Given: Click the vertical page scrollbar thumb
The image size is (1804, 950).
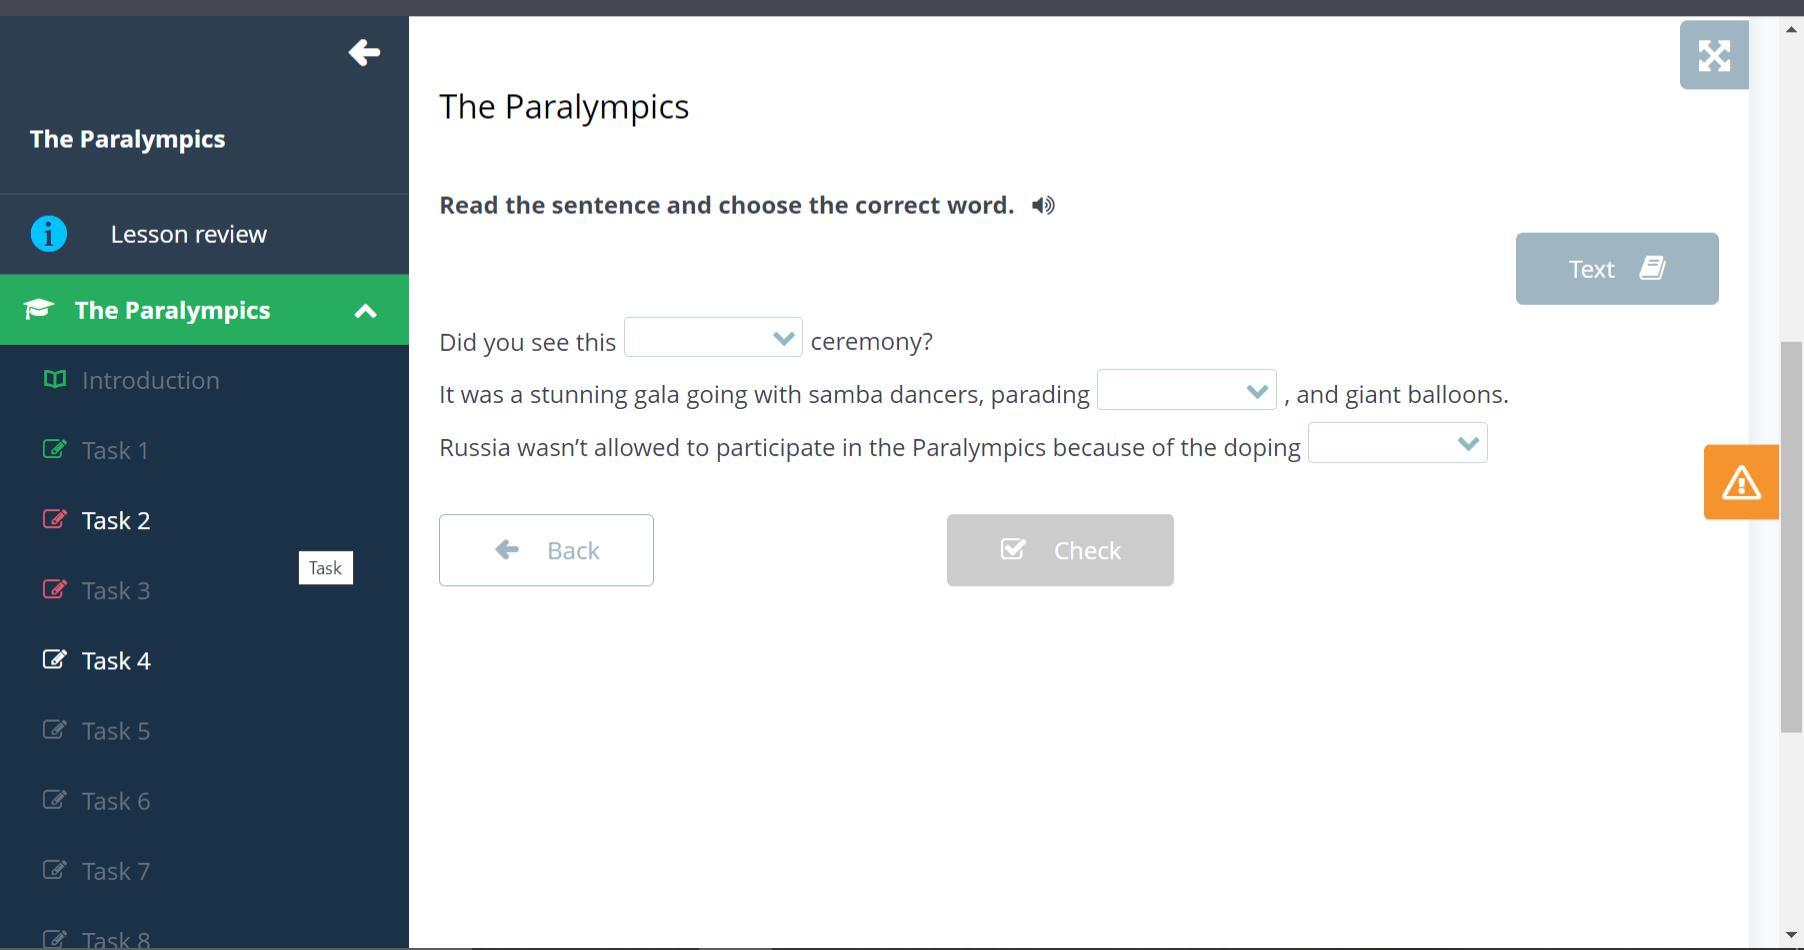Looking at the screenshot, I should pyautogui.click(x=1791, y=537).
